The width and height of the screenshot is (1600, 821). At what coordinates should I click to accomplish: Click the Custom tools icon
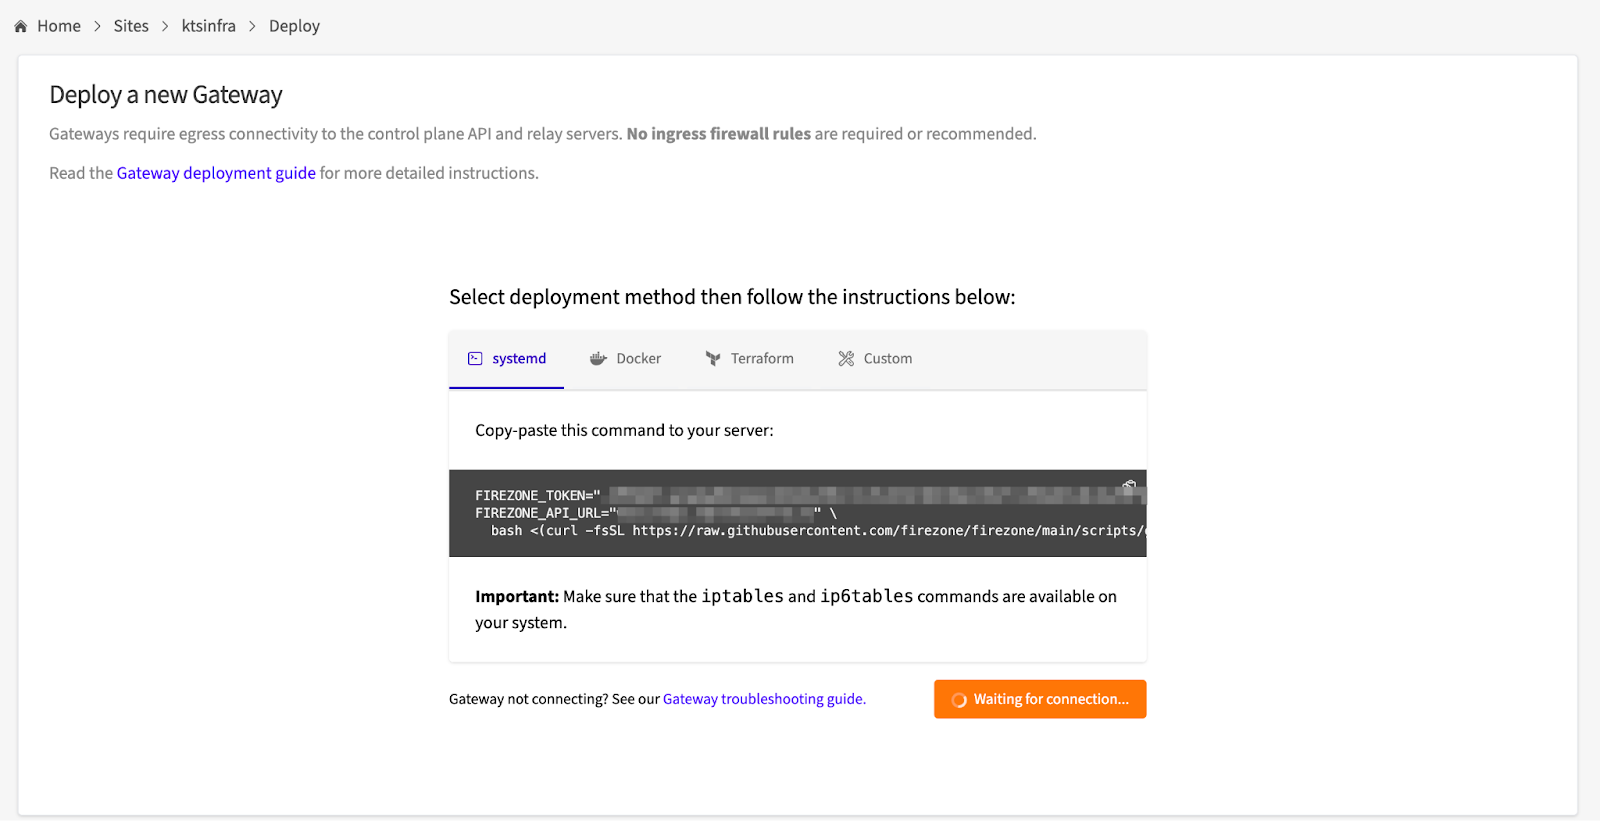coord(846,359)
